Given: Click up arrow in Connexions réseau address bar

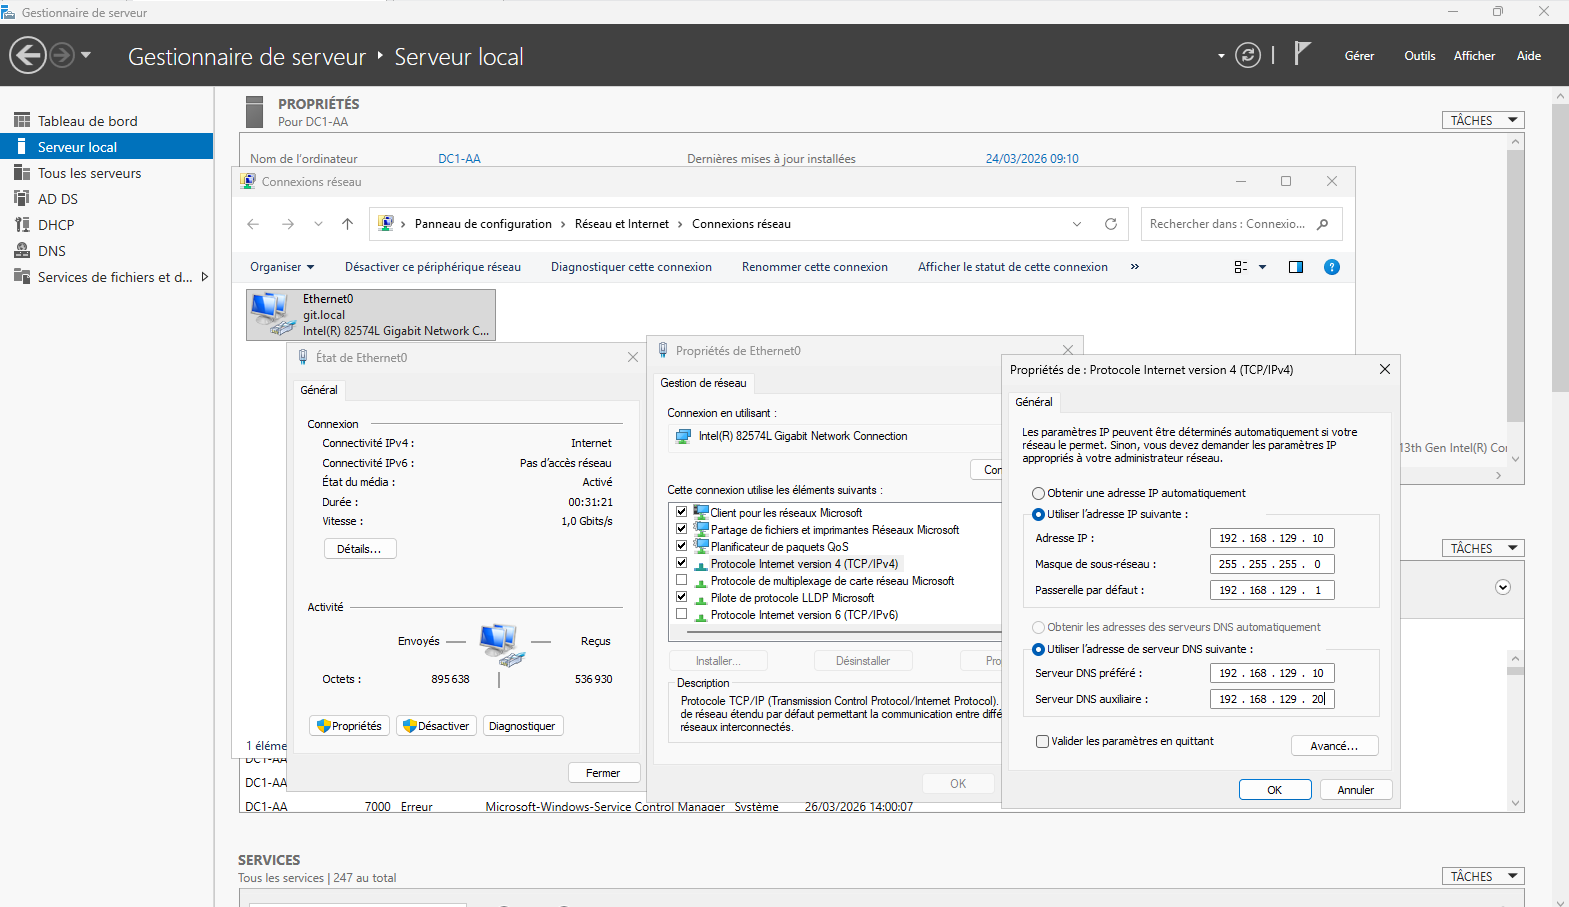Looking at the screenshot, I should click(x=347, y=224).
